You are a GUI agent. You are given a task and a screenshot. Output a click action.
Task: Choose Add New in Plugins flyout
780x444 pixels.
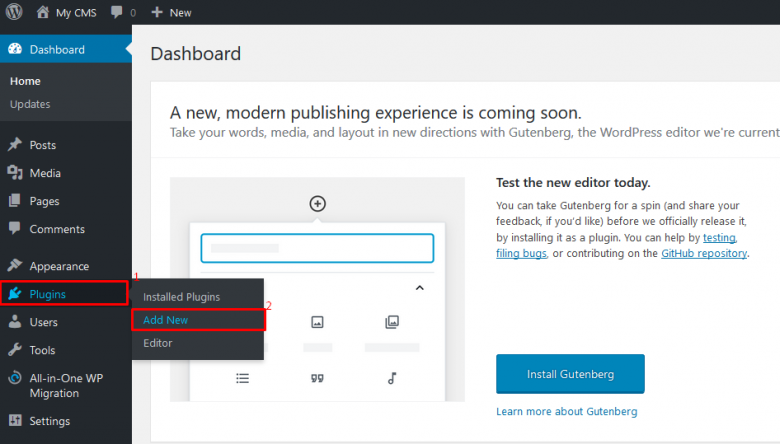pyautogui.click(x=166, y=320)
